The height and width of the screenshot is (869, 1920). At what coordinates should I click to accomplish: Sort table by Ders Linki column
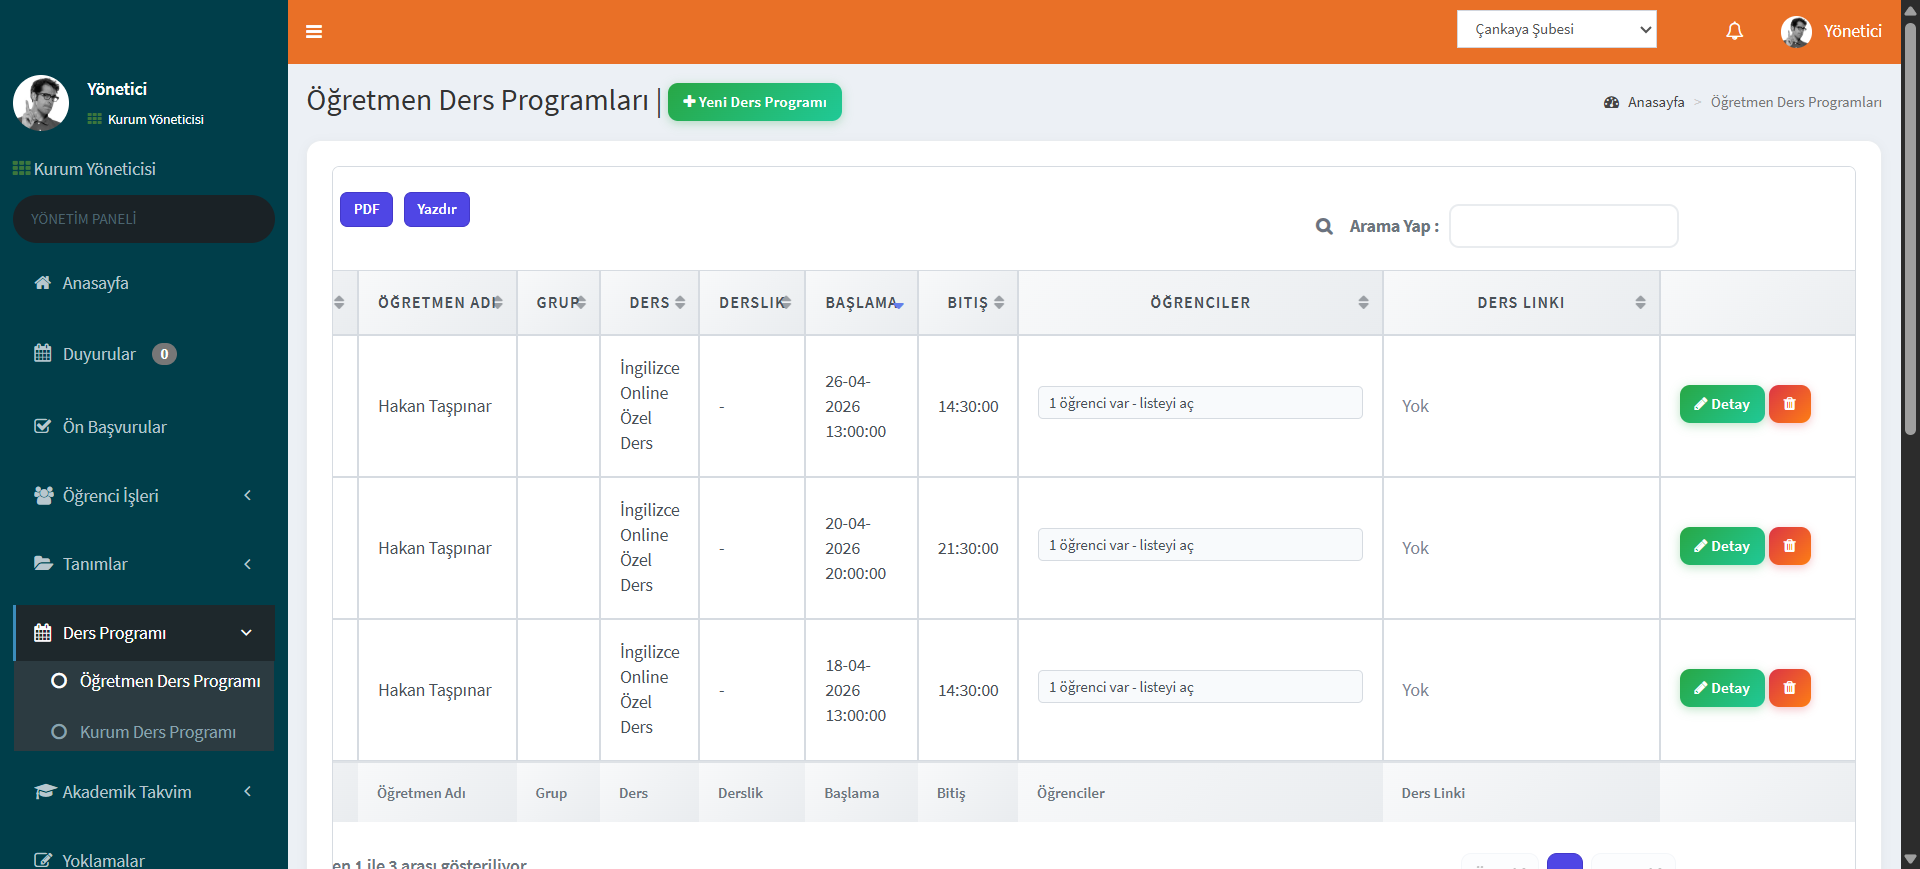click(x=1521, y=303)
